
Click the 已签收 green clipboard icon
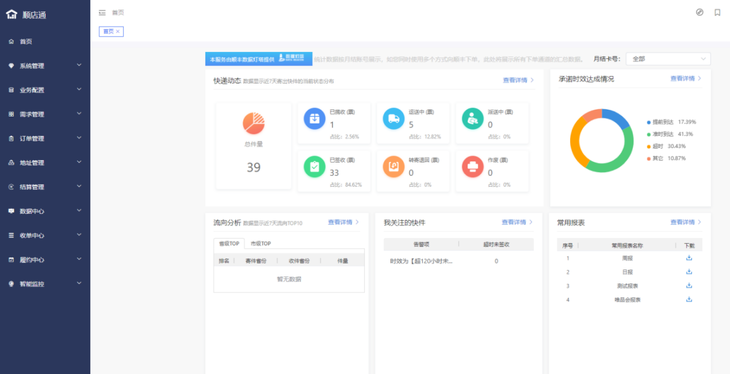point(314,166)
